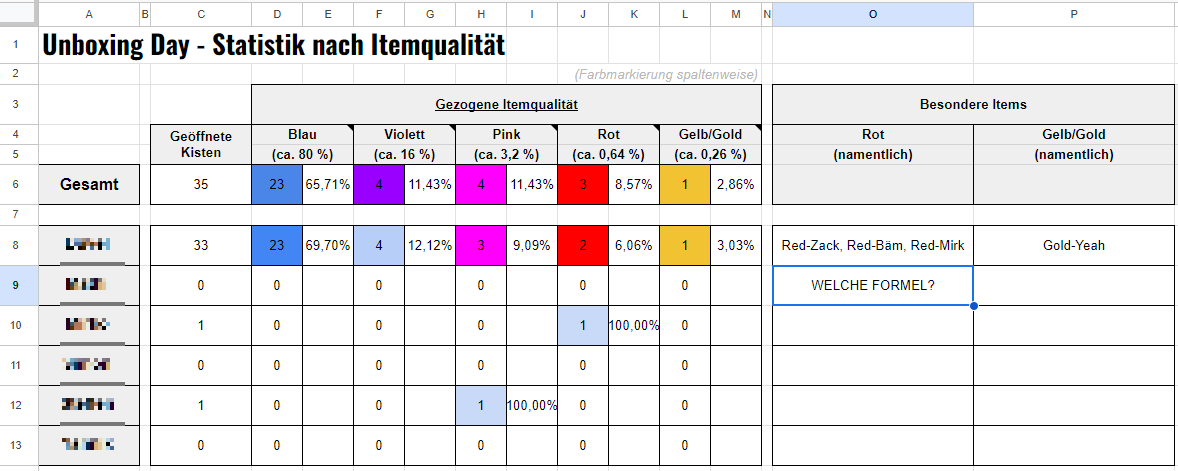Select the Gezogene Itemqualität header cell

click(x=506, y=104)
